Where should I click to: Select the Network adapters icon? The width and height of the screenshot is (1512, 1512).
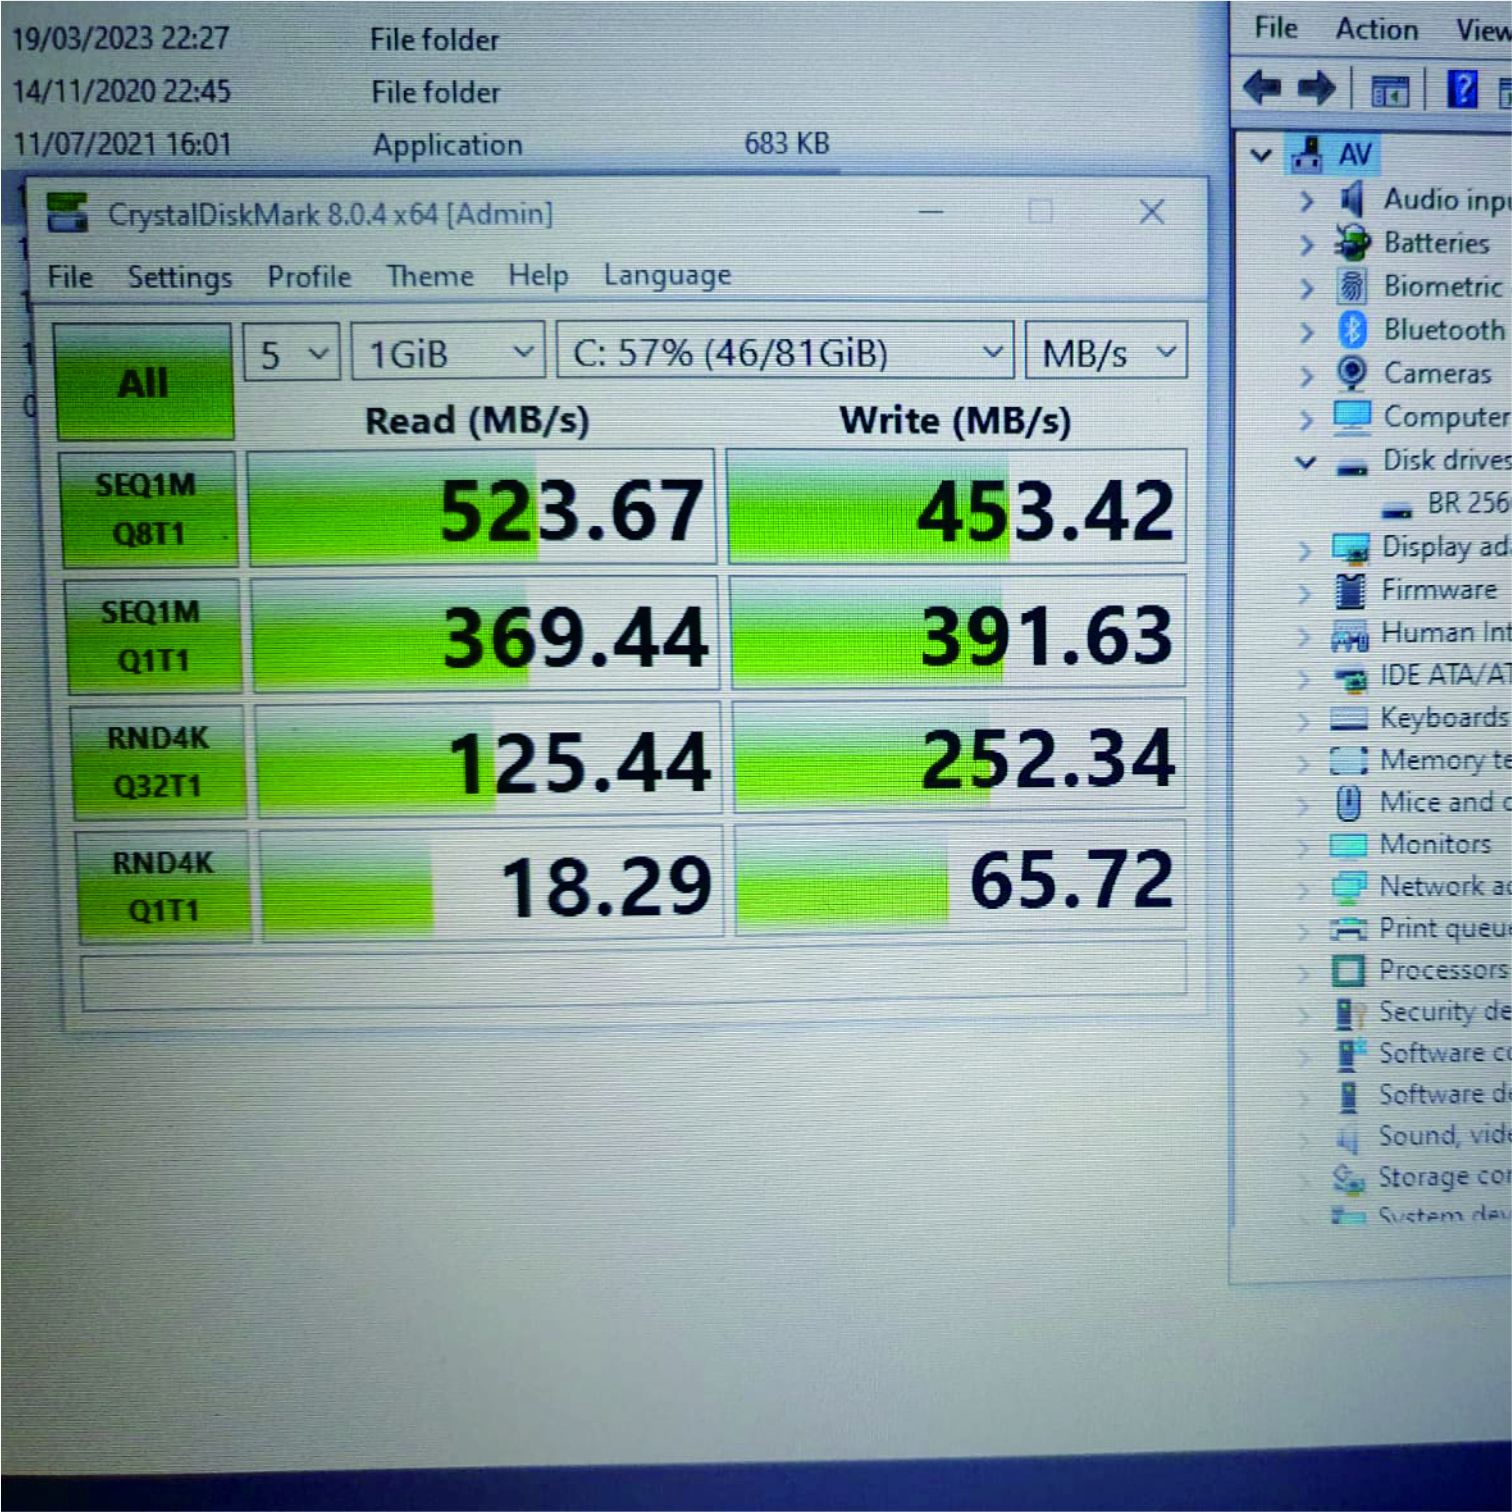(x=1348, y=886)
